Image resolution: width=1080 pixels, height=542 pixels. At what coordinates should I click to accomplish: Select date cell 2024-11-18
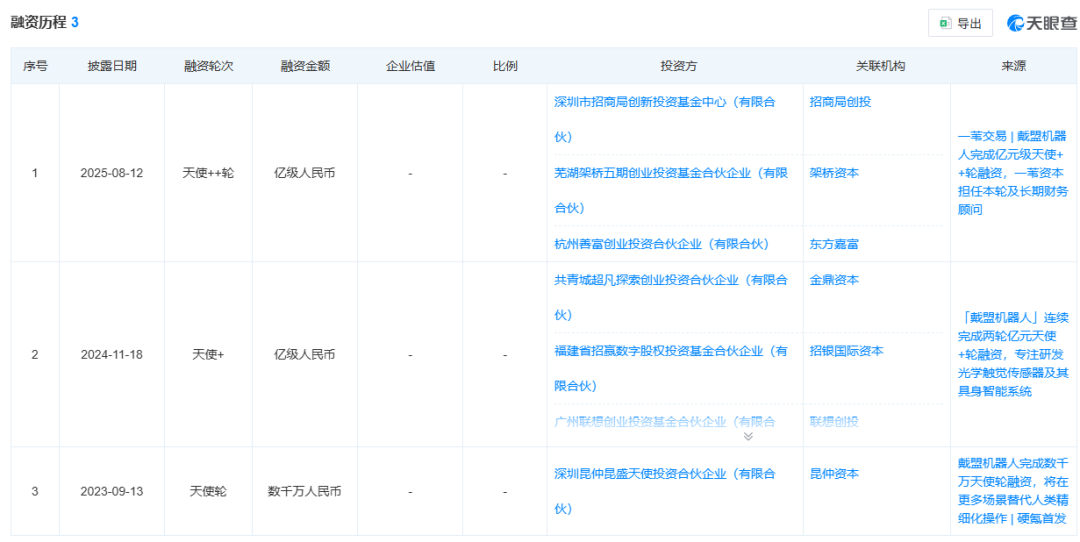point(112,355)
